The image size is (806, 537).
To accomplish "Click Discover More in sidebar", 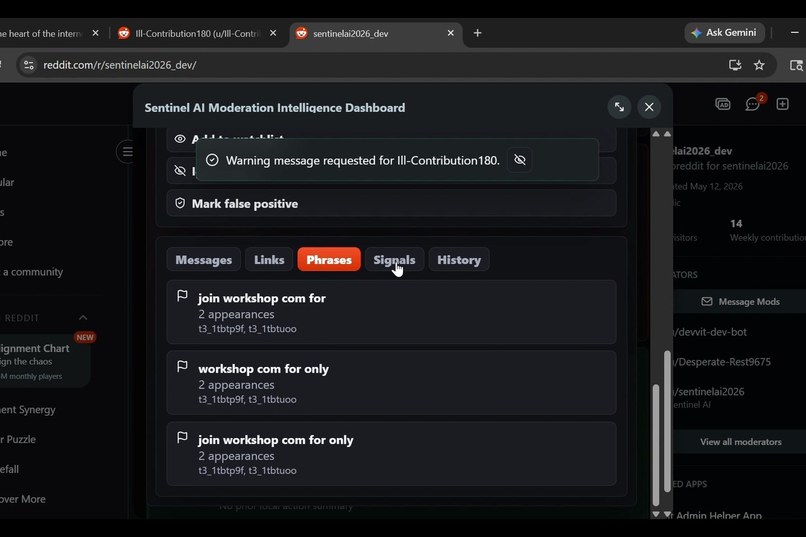I will click(x=23, y=499).
